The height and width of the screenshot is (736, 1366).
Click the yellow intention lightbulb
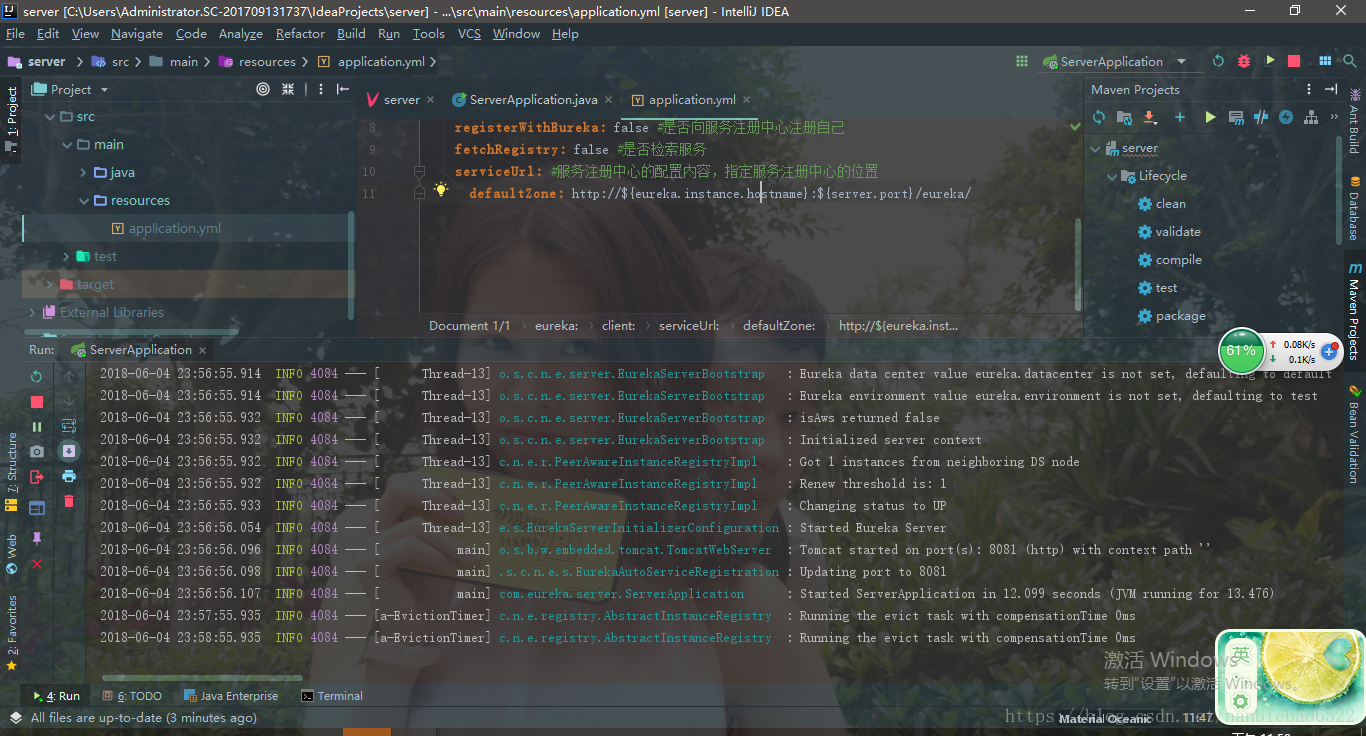441,190
